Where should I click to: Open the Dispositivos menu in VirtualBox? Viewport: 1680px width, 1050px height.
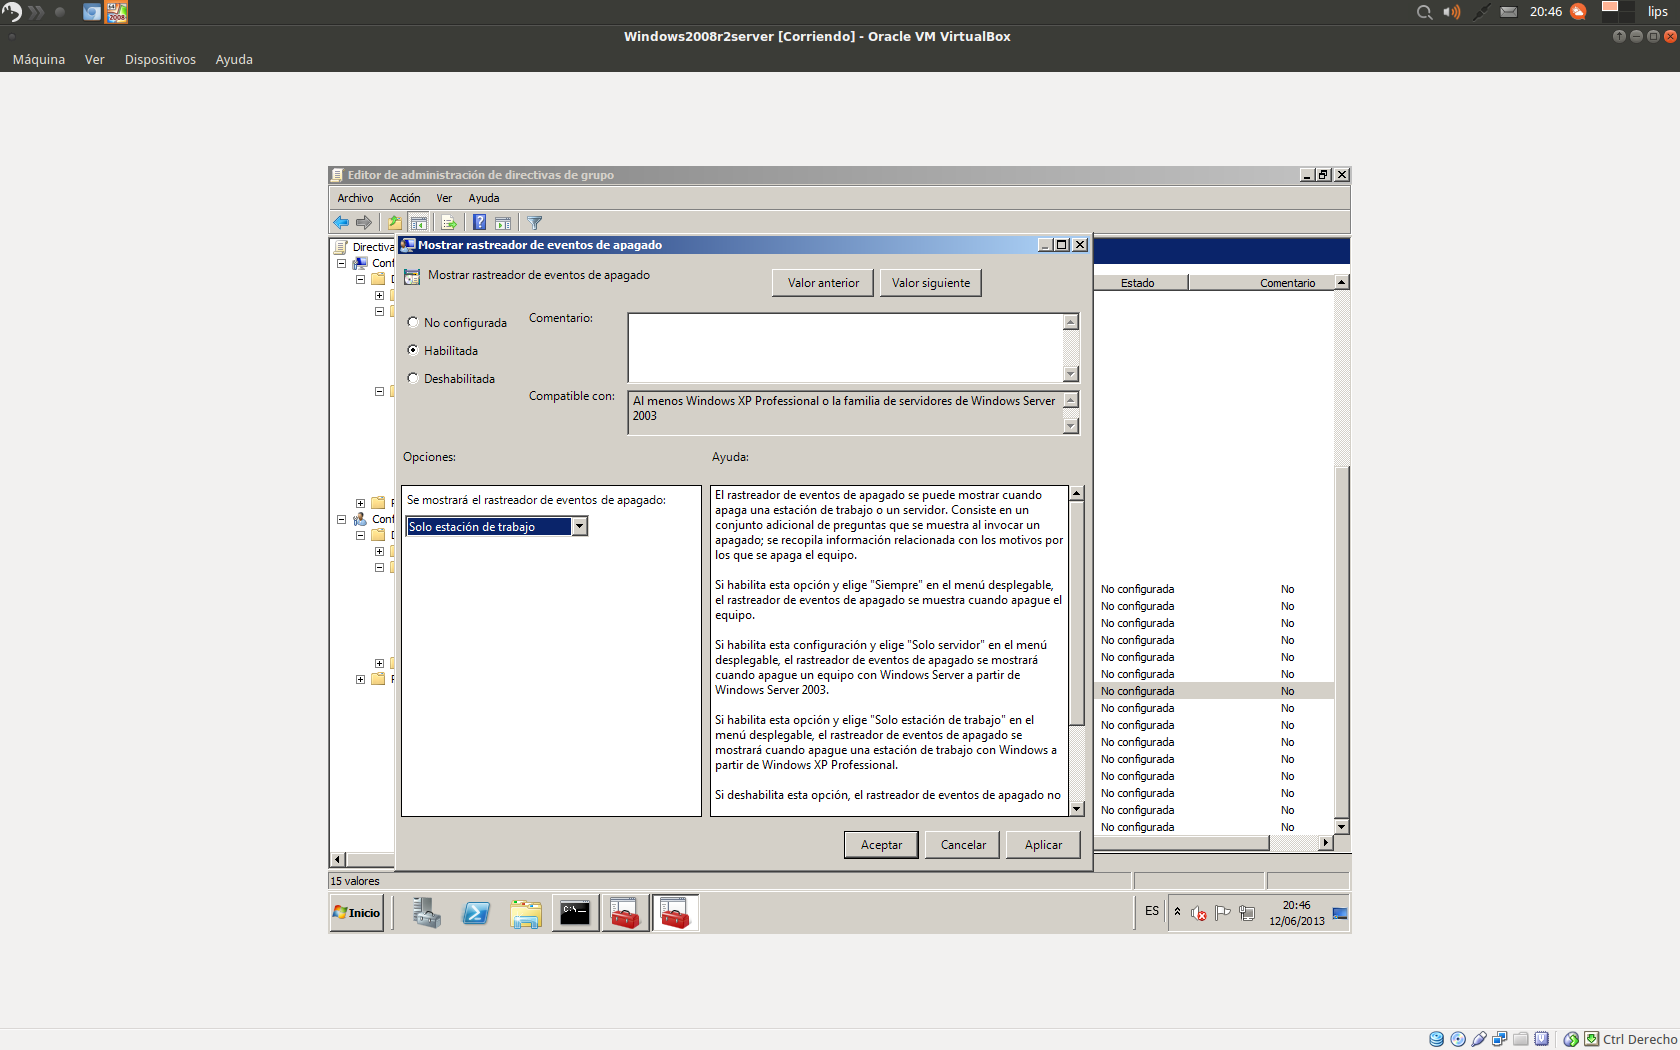(x=160, y=59)
